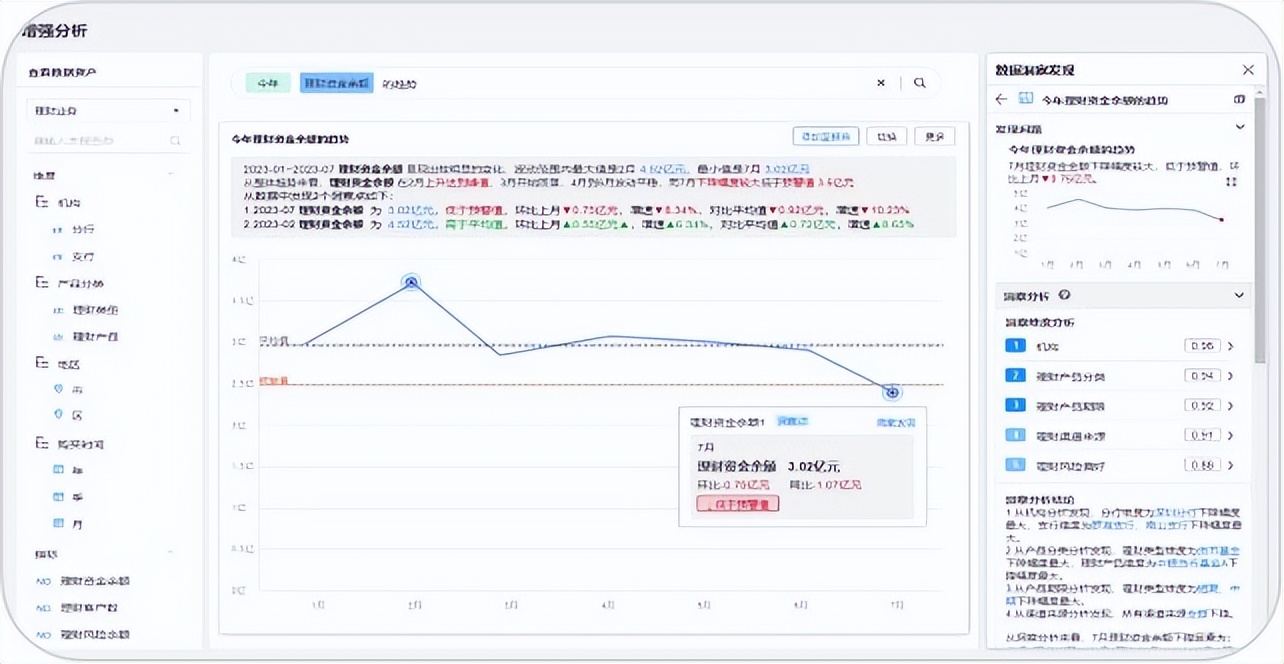This screenshot has width=1284, height=664.
Task: Click the info icon next to 洞察分析
Action: (1064, 295)
